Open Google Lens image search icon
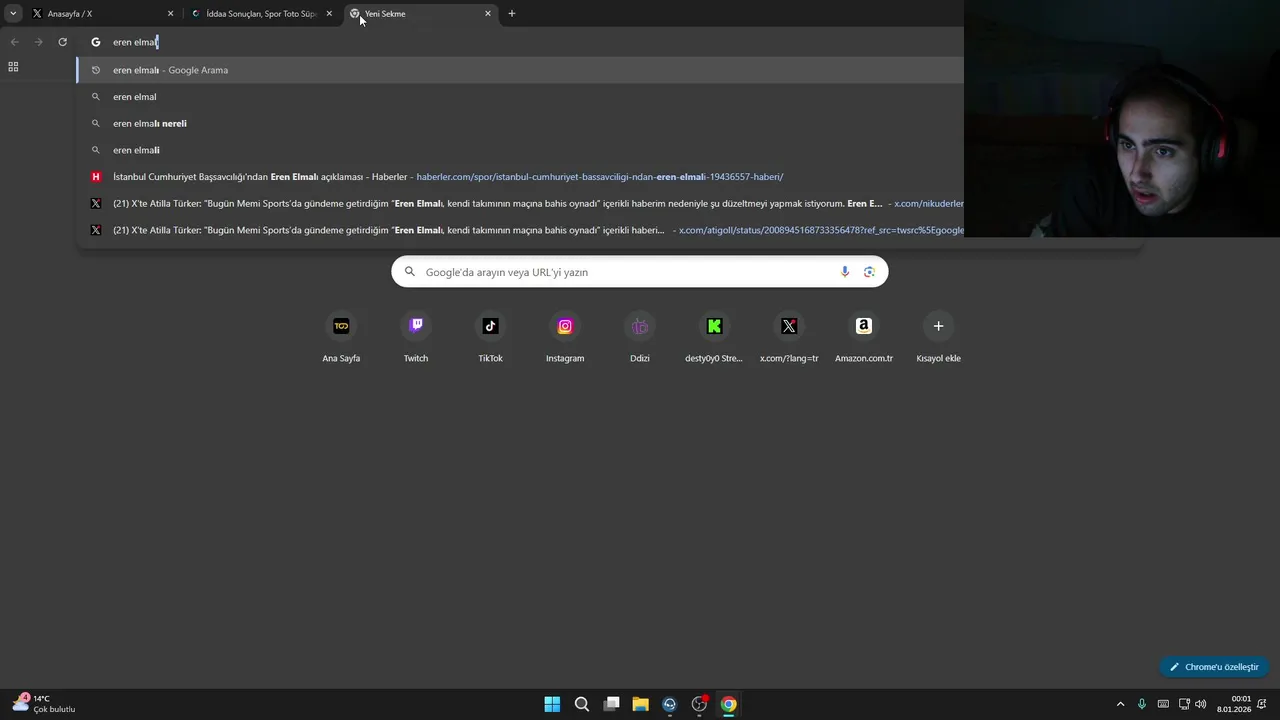 coord(869,272)
